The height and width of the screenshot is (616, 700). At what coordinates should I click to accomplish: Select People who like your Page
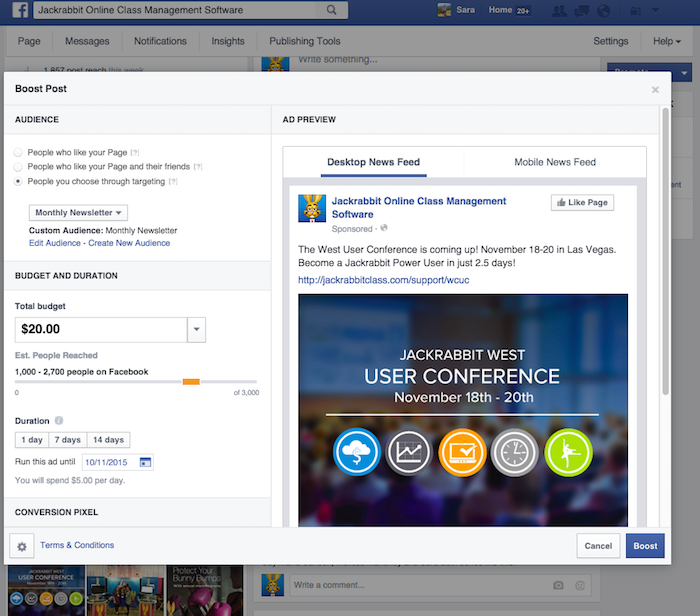pyautogui.click(x=19, y=152)
